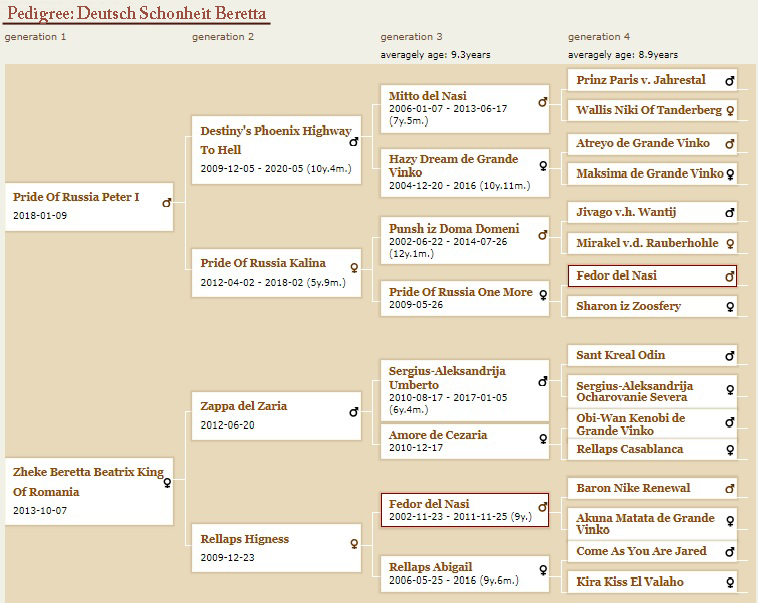
Task: Open highlighted Fedor del Nasi in generation 4
Action: (616, 276)
